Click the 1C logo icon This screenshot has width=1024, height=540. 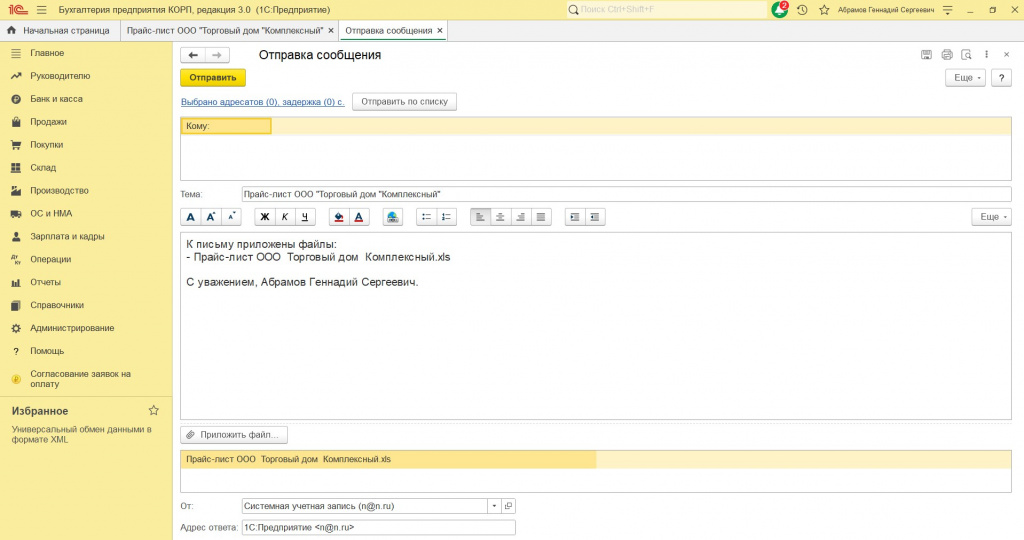(x=18, y=10)
